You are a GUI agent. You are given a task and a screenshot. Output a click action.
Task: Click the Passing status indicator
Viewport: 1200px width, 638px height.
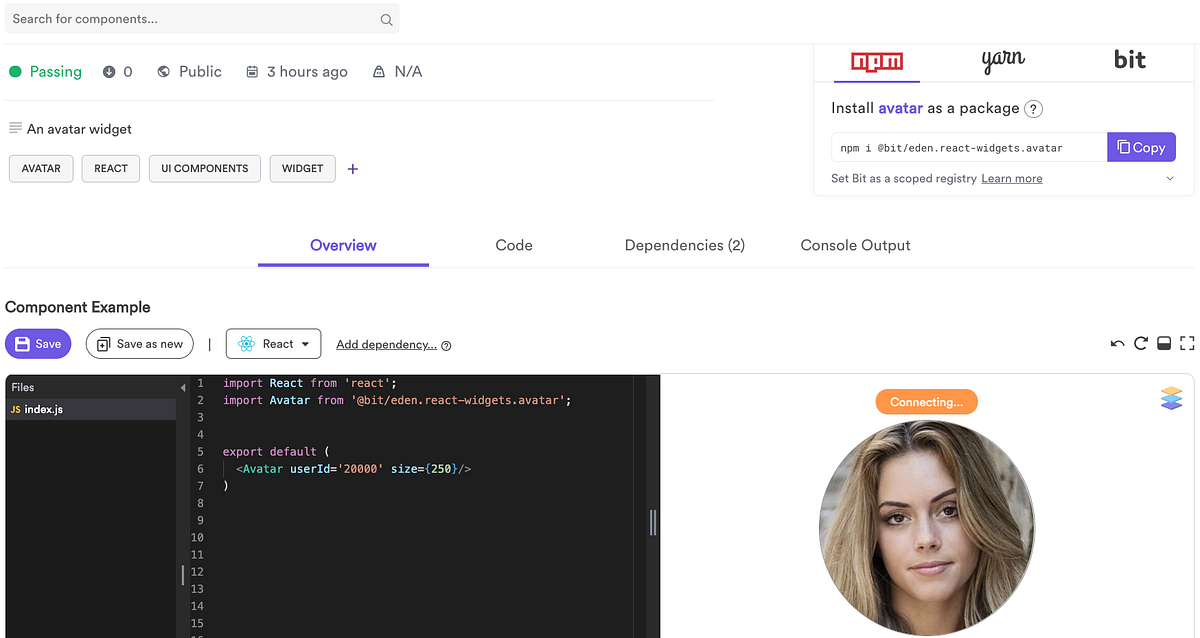coord(45,71)
